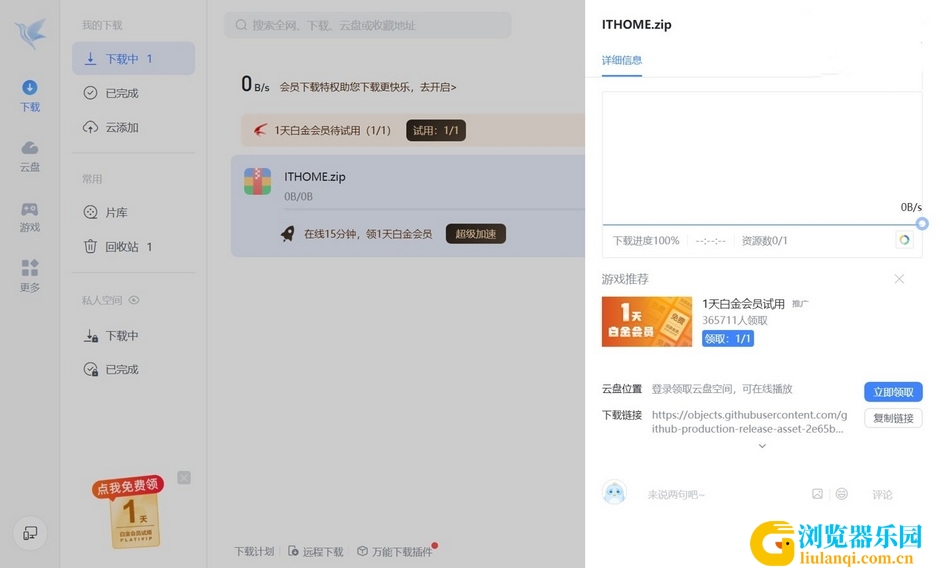Open the 云盘 cloud drive section
The image size is (936, 568).
29,156
